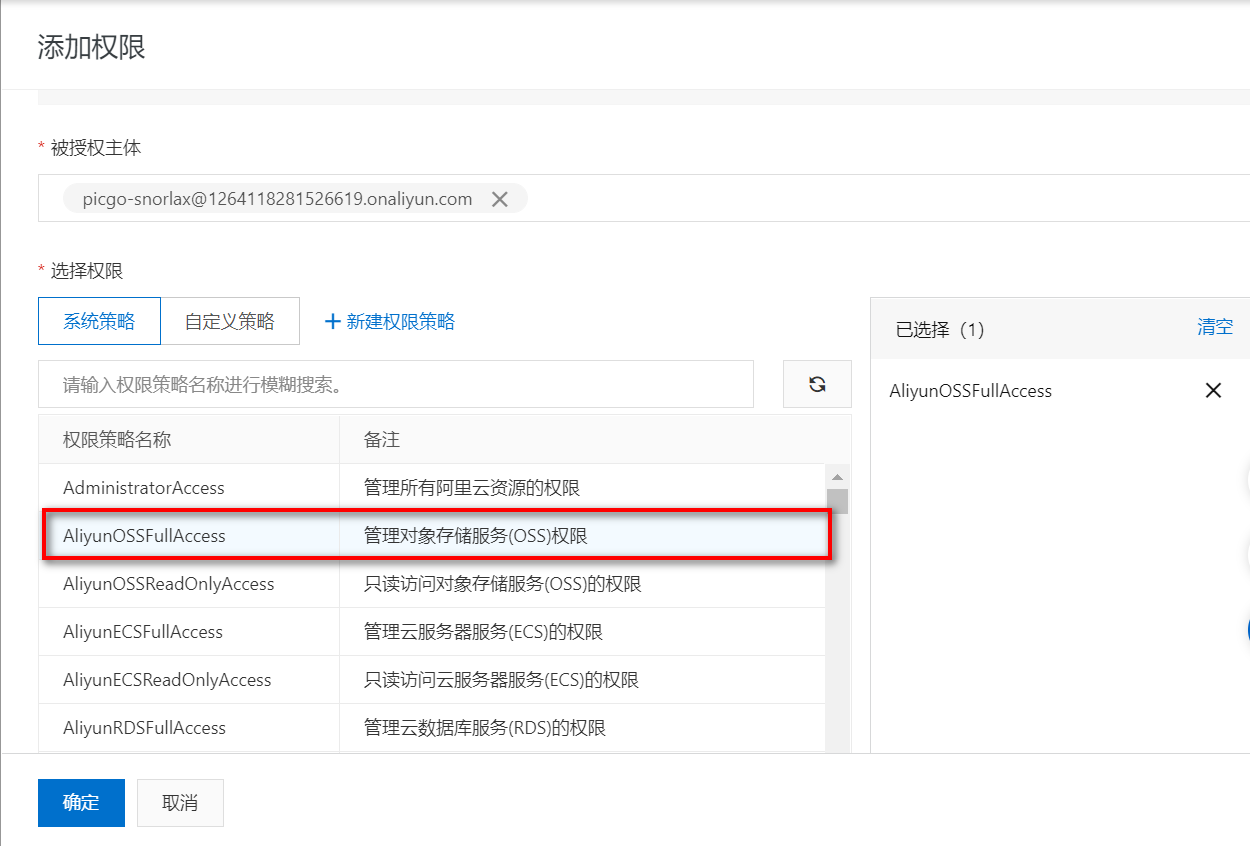This screenshot has width=1250, height=846.
Task: Click the 管理对象存储服务(OSS)权限 description
Action: click(x=476, y=536)
